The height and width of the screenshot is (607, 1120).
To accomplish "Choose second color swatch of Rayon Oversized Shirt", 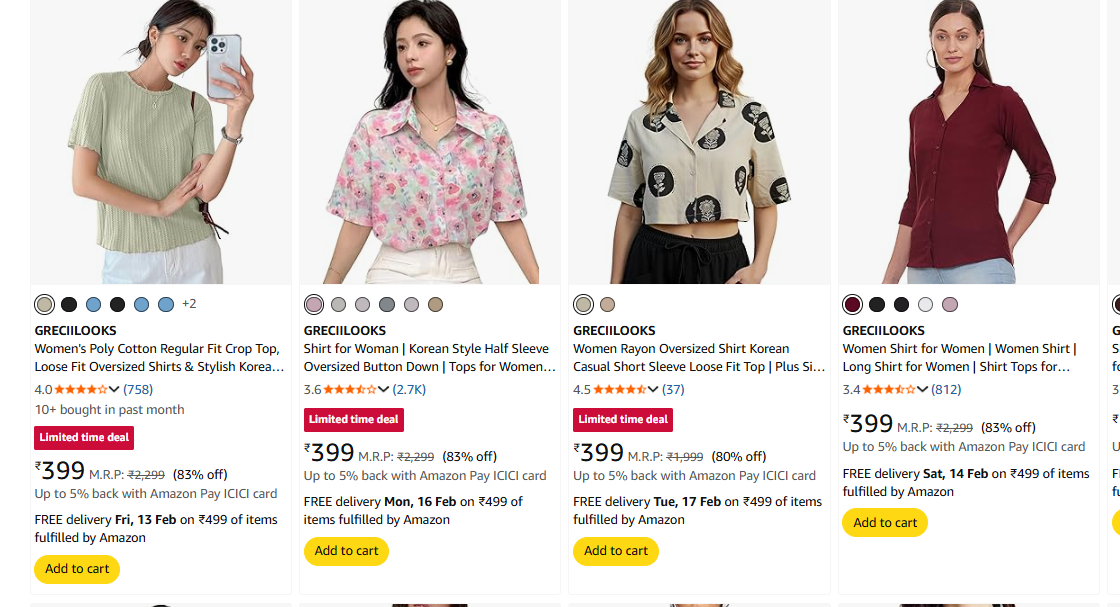I will [x=607, y=304].
